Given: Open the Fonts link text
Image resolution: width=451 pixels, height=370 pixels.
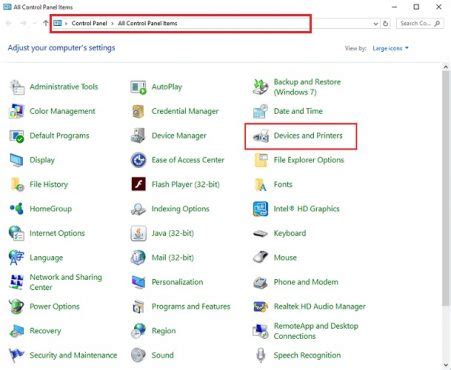Looking at the screenshot, I should pos(283,184).
